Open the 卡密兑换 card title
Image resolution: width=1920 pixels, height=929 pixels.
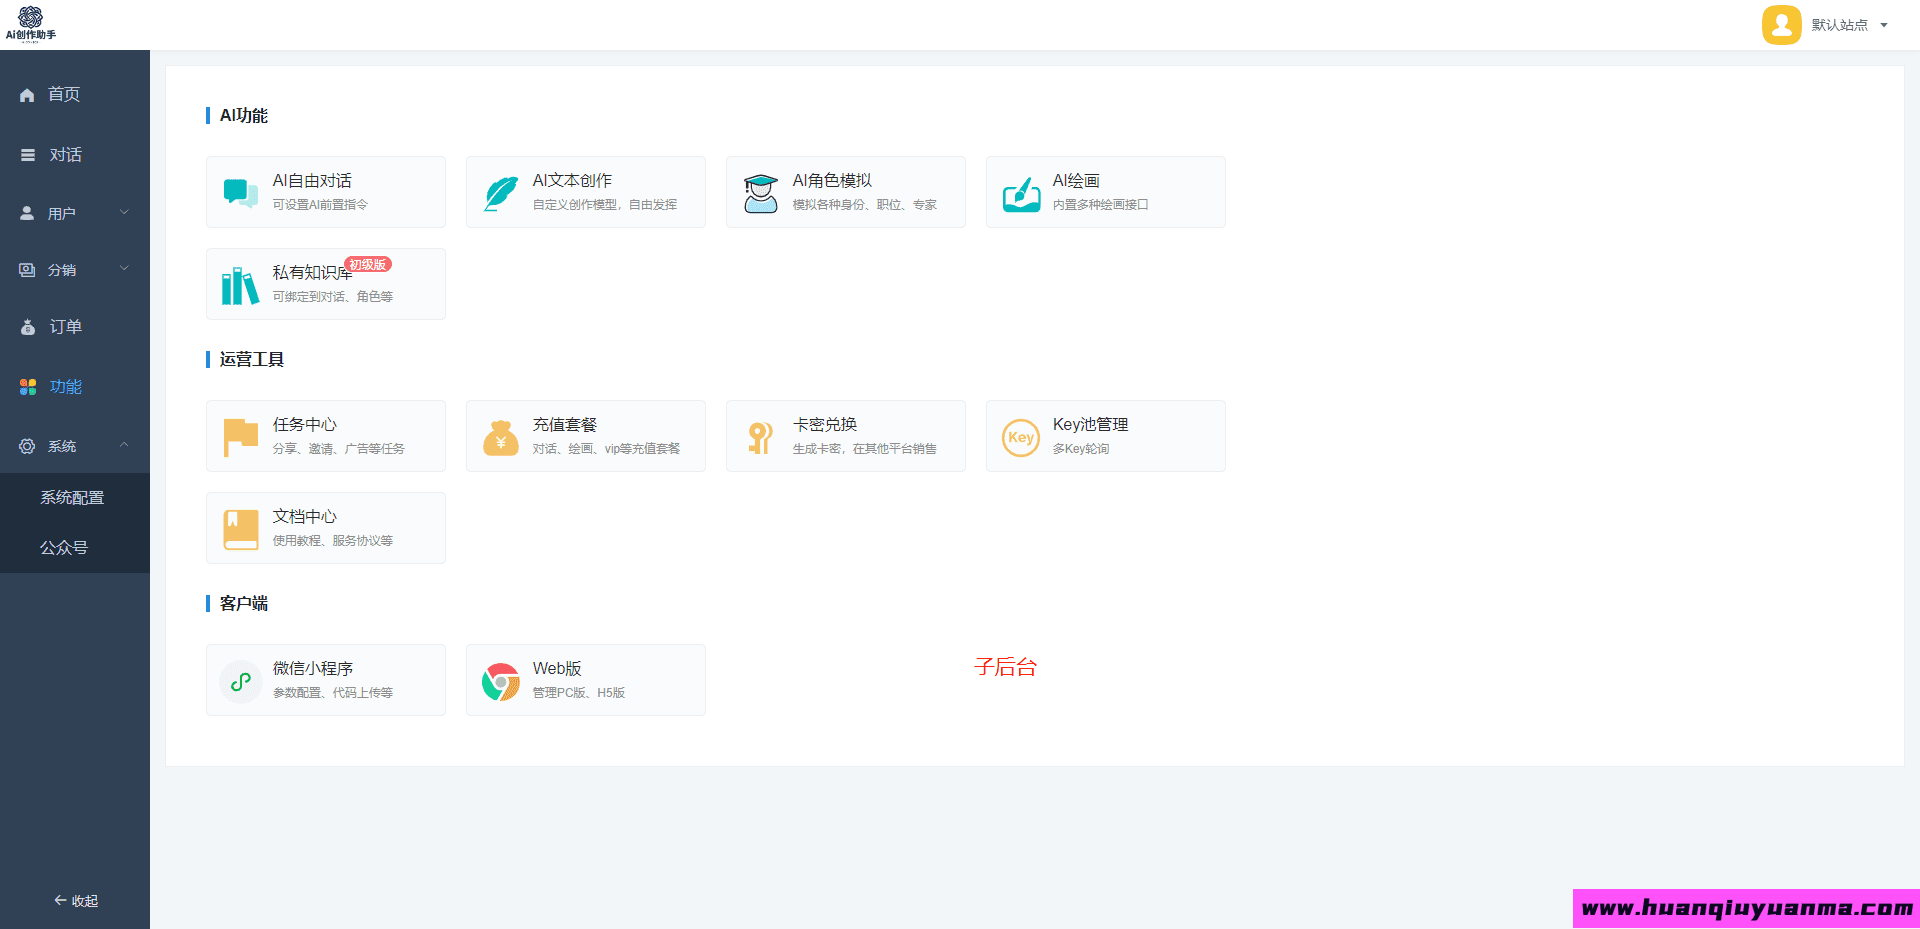[x=825, y=425]
